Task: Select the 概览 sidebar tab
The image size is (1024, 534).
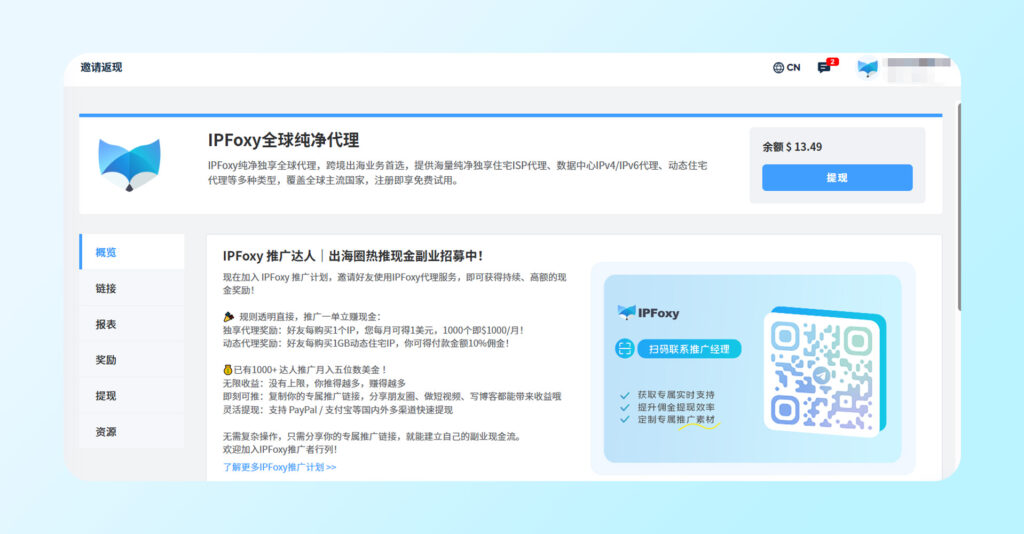Action: (x=106, y=252)
